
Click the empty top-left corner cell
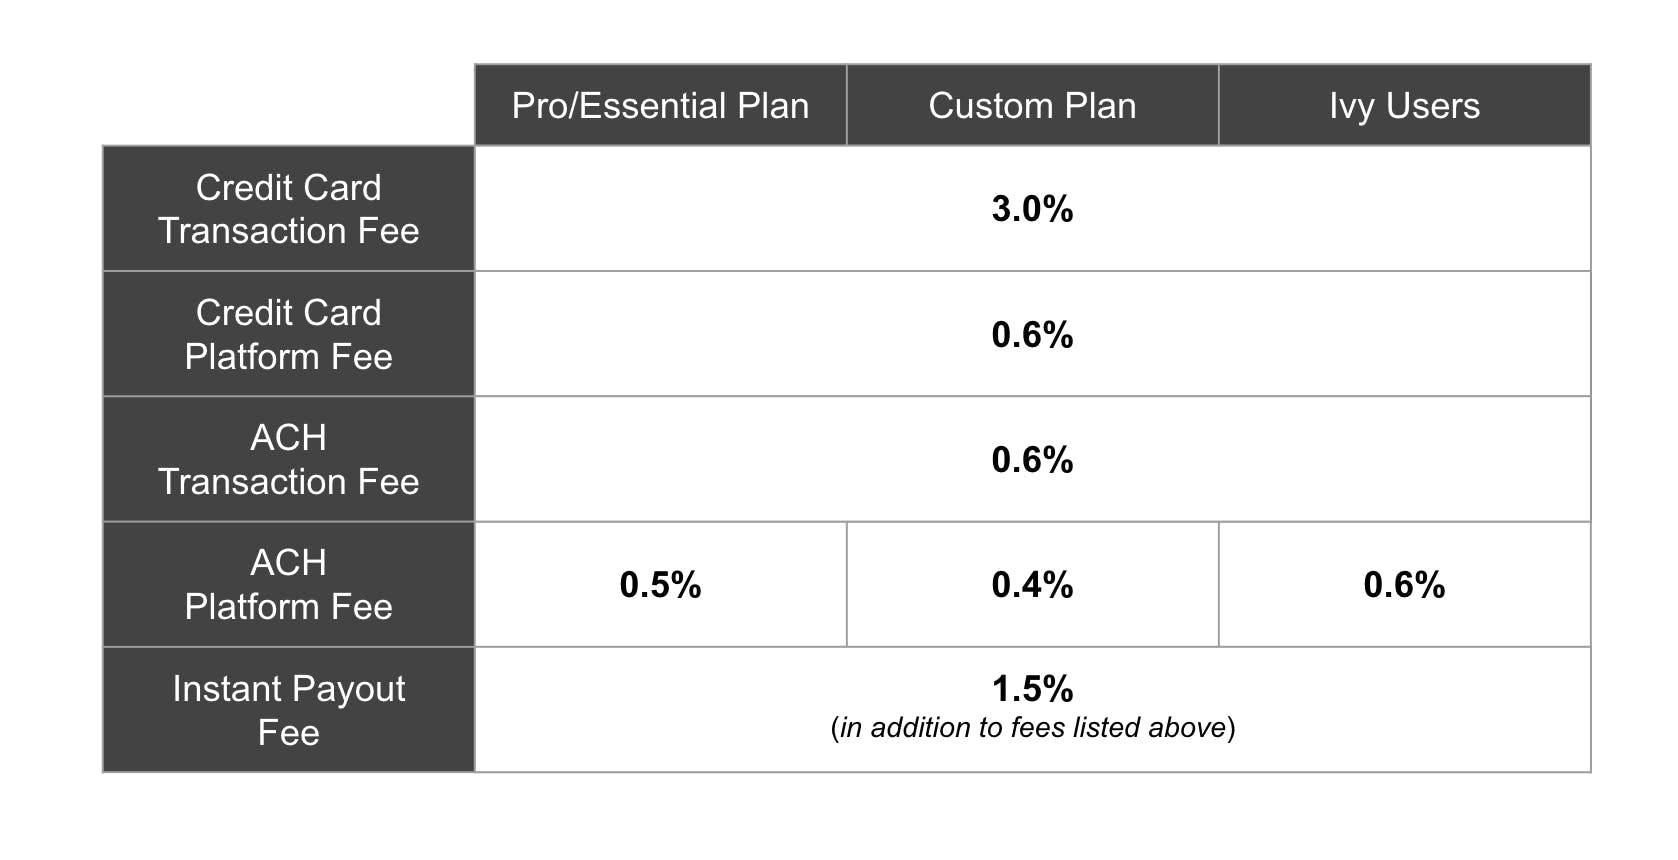[288, 105]
